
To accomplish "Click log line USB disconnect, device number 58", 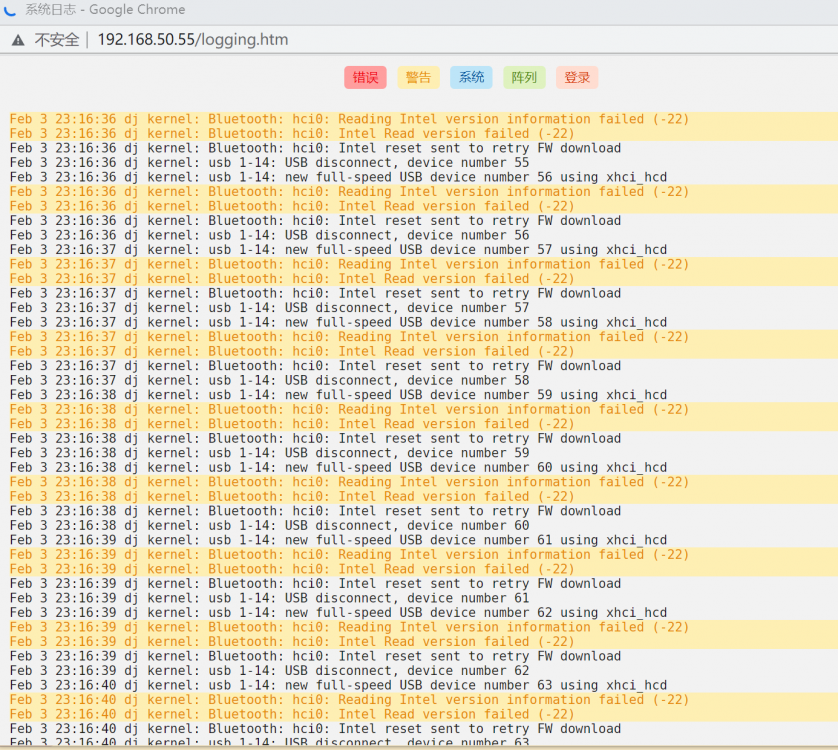I will point(269,380).
